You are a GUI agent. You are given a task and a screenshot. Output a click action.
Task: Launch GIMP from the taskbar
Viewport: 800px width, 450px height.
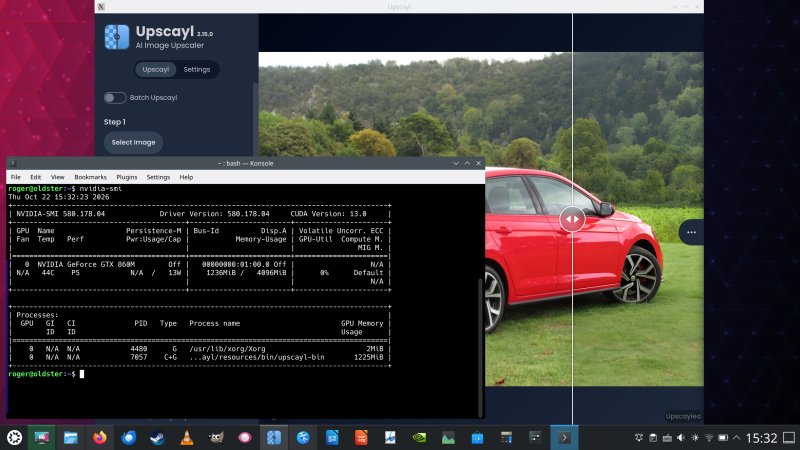click(x=216, y=437)
